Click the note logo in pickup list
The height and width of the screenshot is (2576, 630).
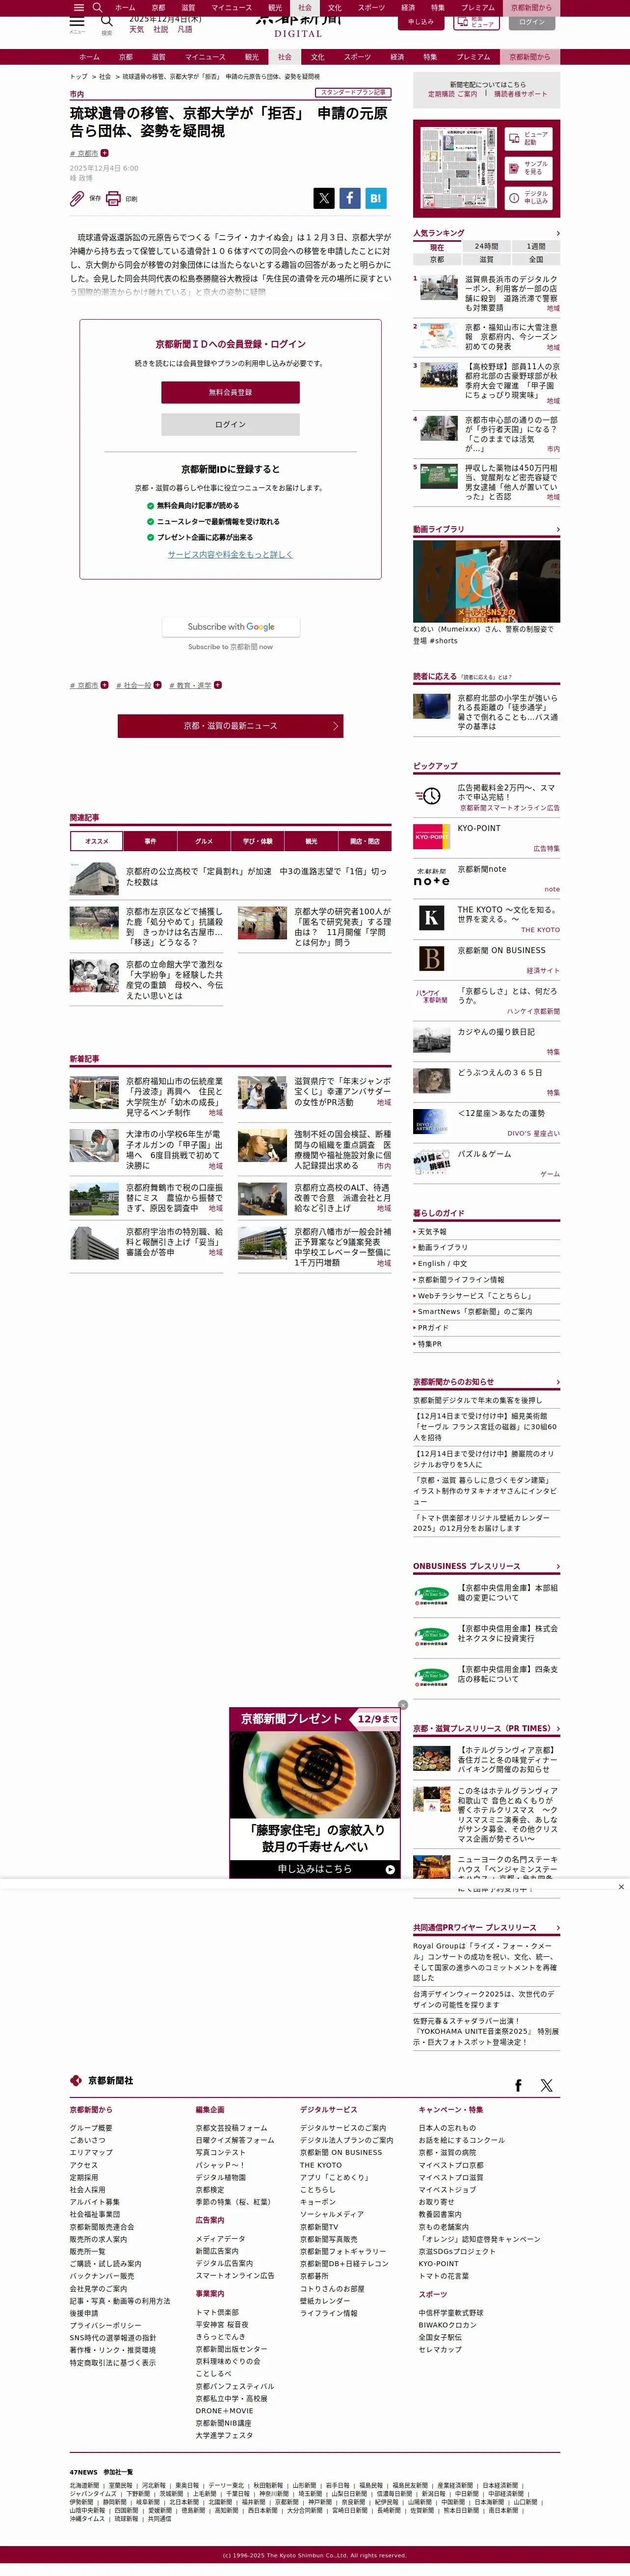(431, 877)
